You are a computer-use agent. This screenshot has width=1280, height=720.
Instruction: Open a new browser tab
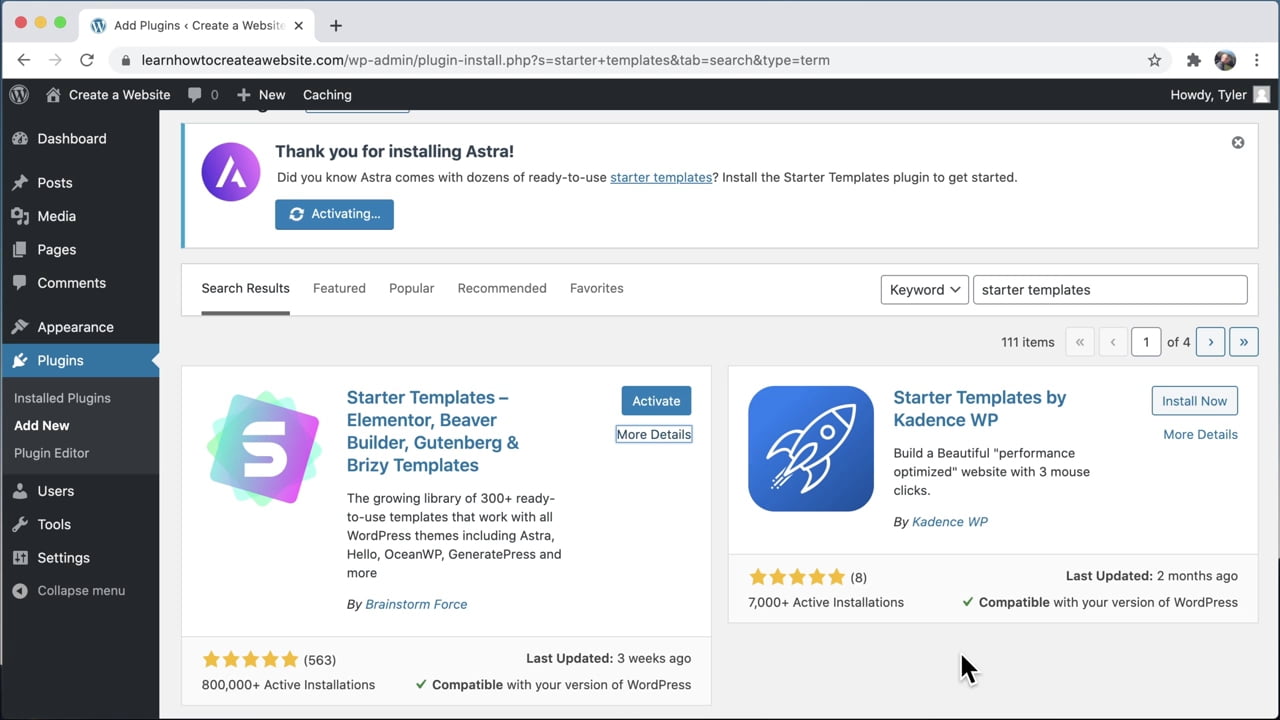[x=336, y=25]
